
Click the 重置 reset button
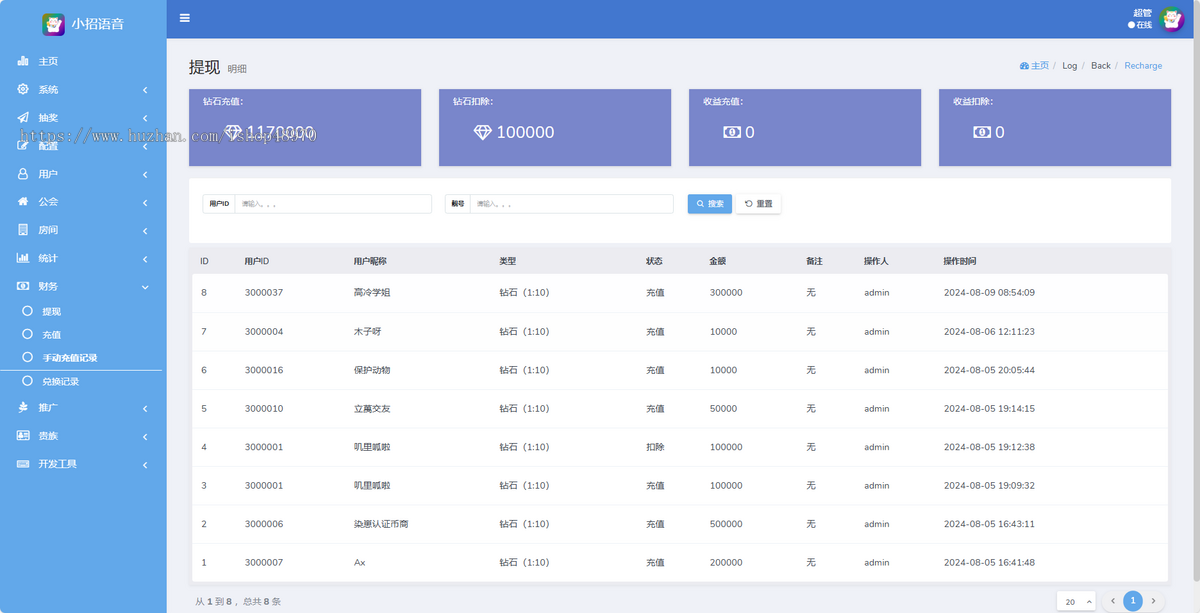click(x=758, y=204)
